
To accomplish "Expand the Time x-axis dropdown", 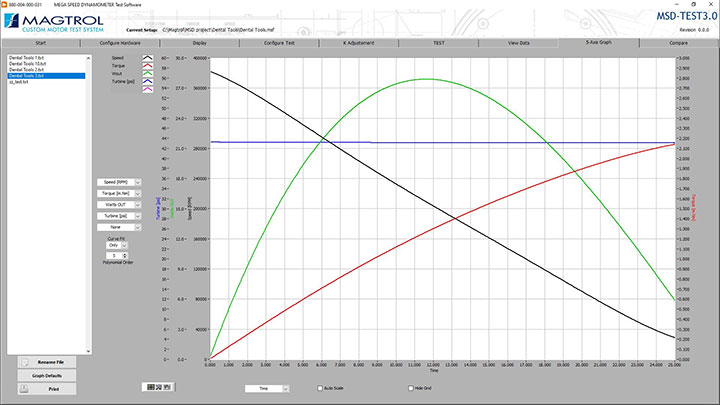I will click(x=266, y=386).
